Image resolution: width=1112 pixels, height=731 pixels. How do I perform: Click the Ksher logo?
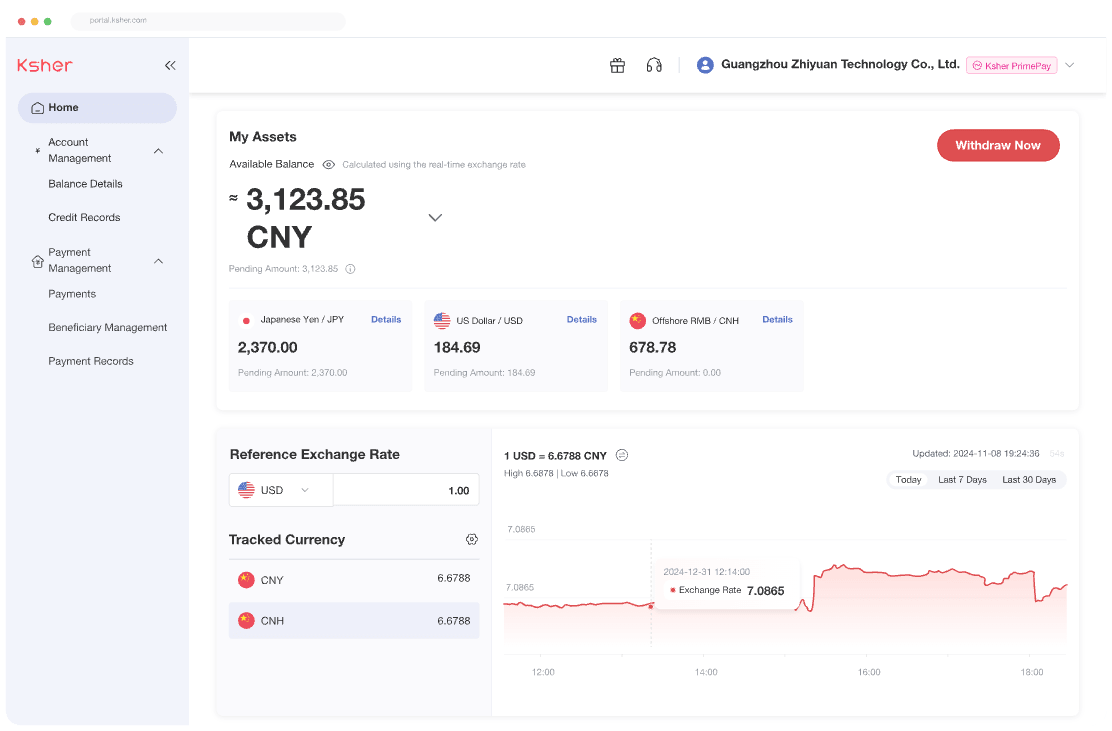(45, 65)
